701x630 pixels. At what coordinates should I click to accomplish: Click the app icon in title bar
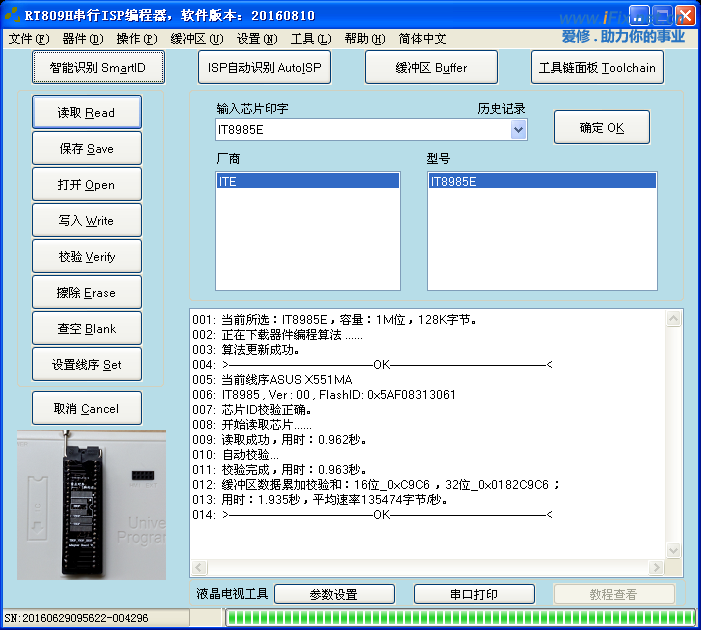[x=12, y=15]
